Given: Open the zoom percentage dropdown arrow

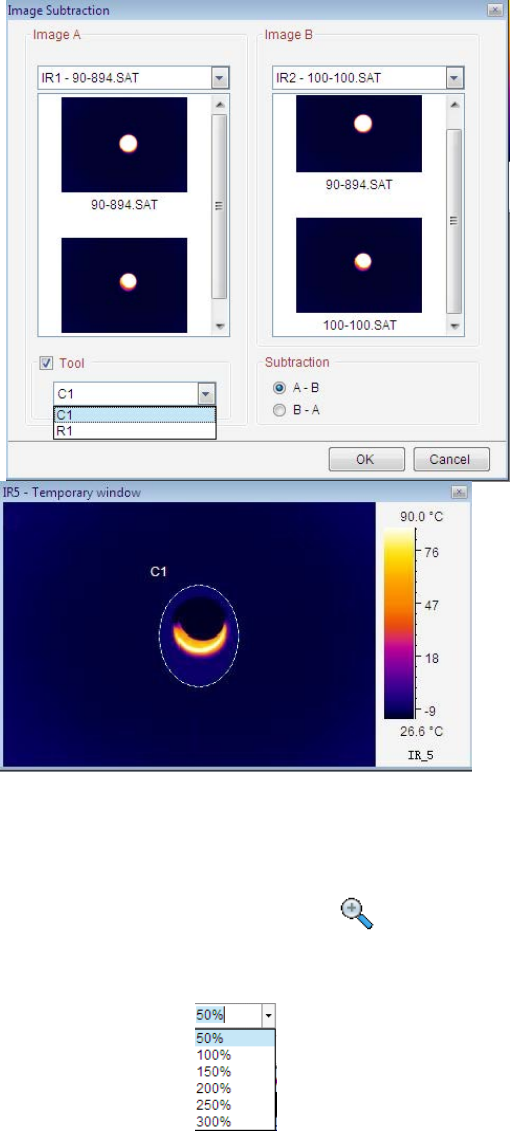Looking at the screenshot, I should click(268, 1014).
